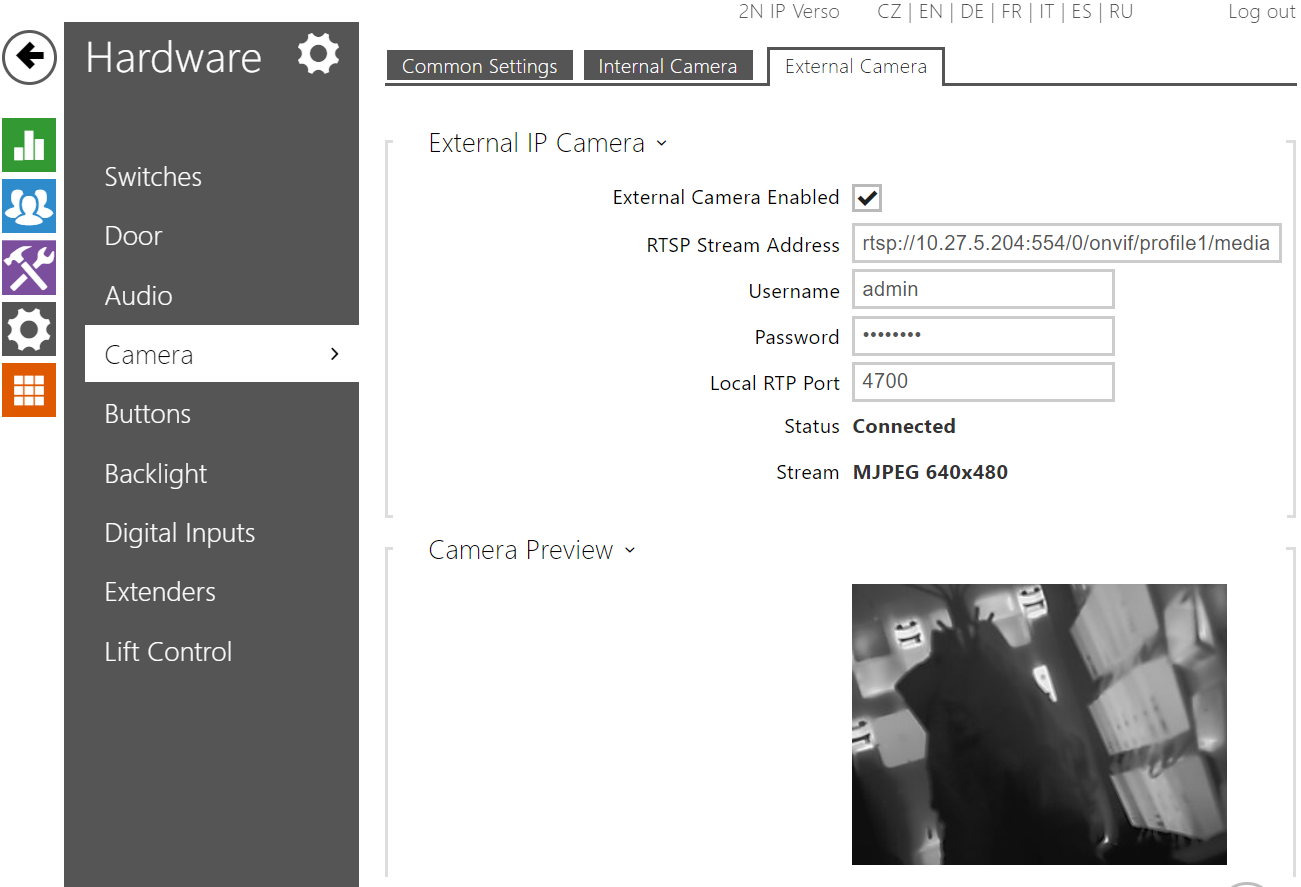Switch to the Internal Camera tab

point(667,66)
